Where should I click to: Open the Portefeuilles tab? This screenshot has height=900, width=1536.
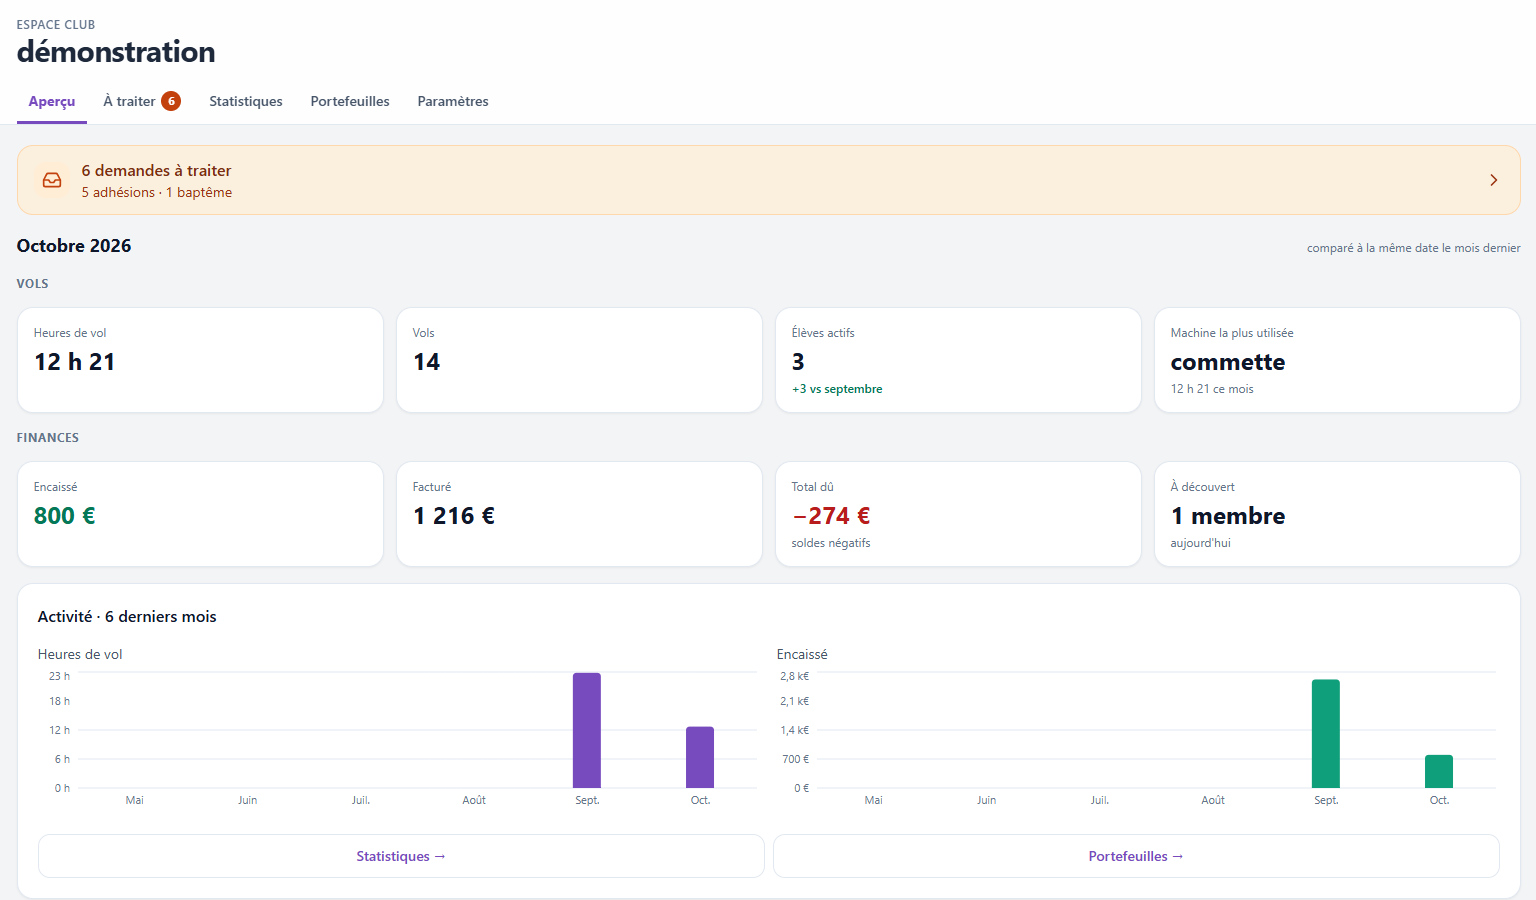click(350, 101)
